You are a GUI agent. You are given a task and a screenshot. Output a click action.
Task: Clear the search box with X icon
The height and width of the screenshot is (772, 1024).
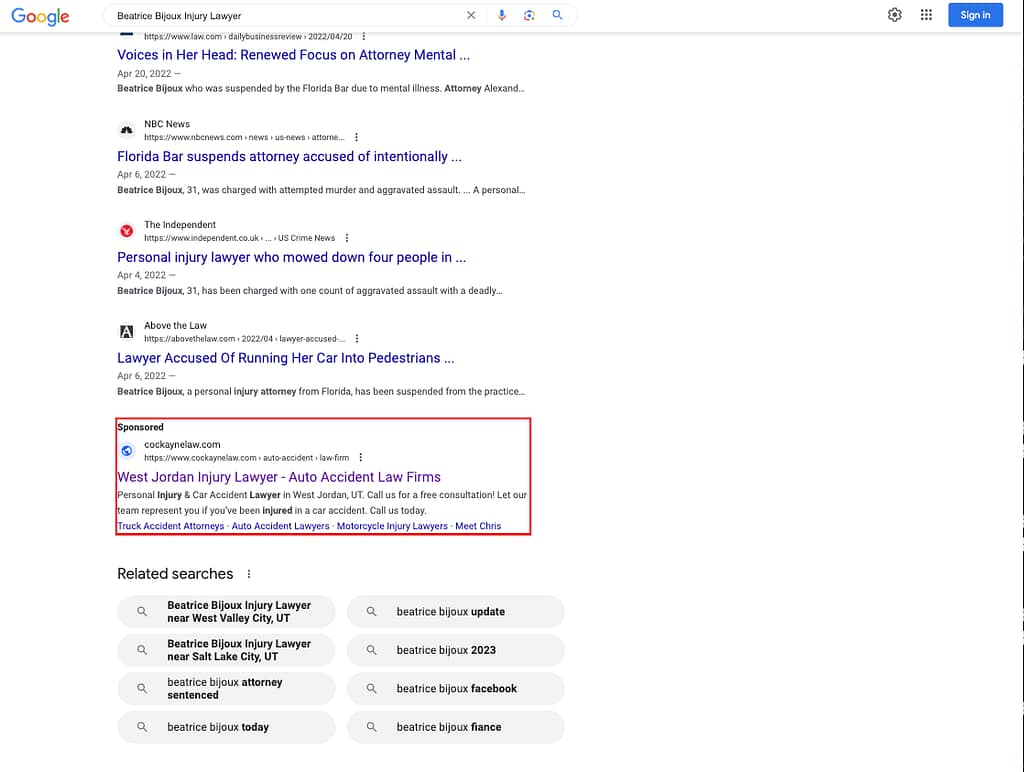click(x=471, y=15)
